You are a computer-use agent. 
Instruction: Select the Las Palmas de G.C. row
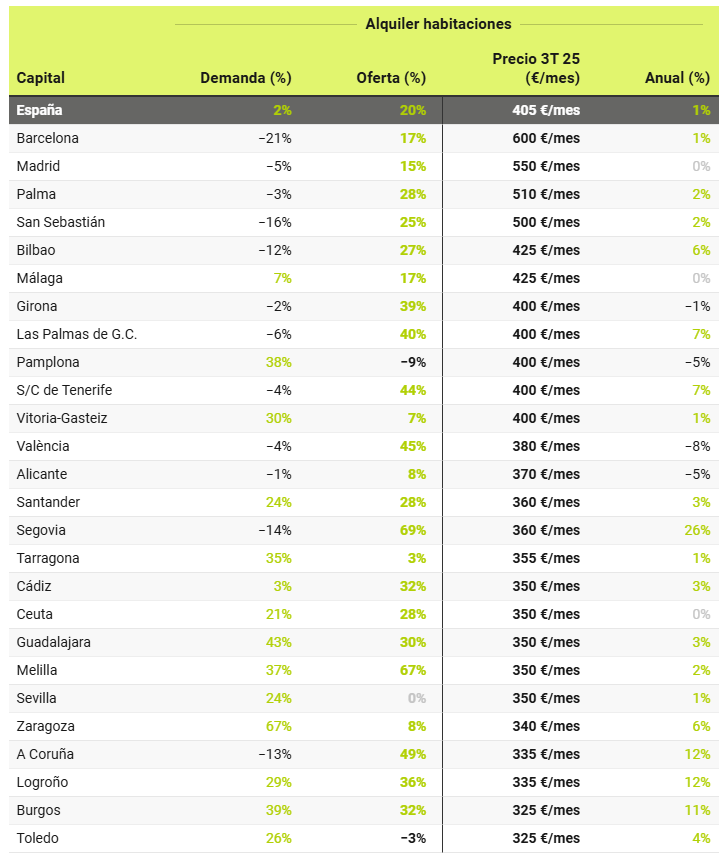coord(77,334)
